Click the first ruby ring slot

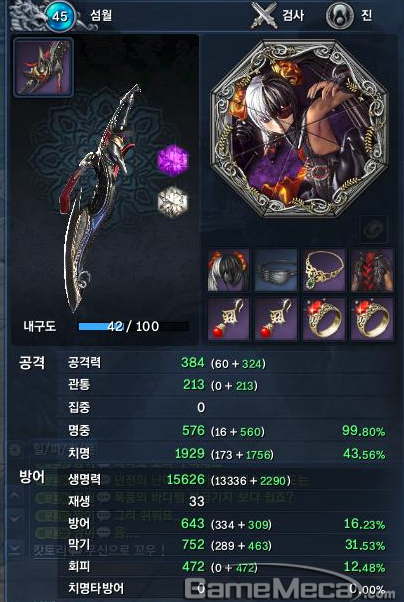click(x=324, y=319)
